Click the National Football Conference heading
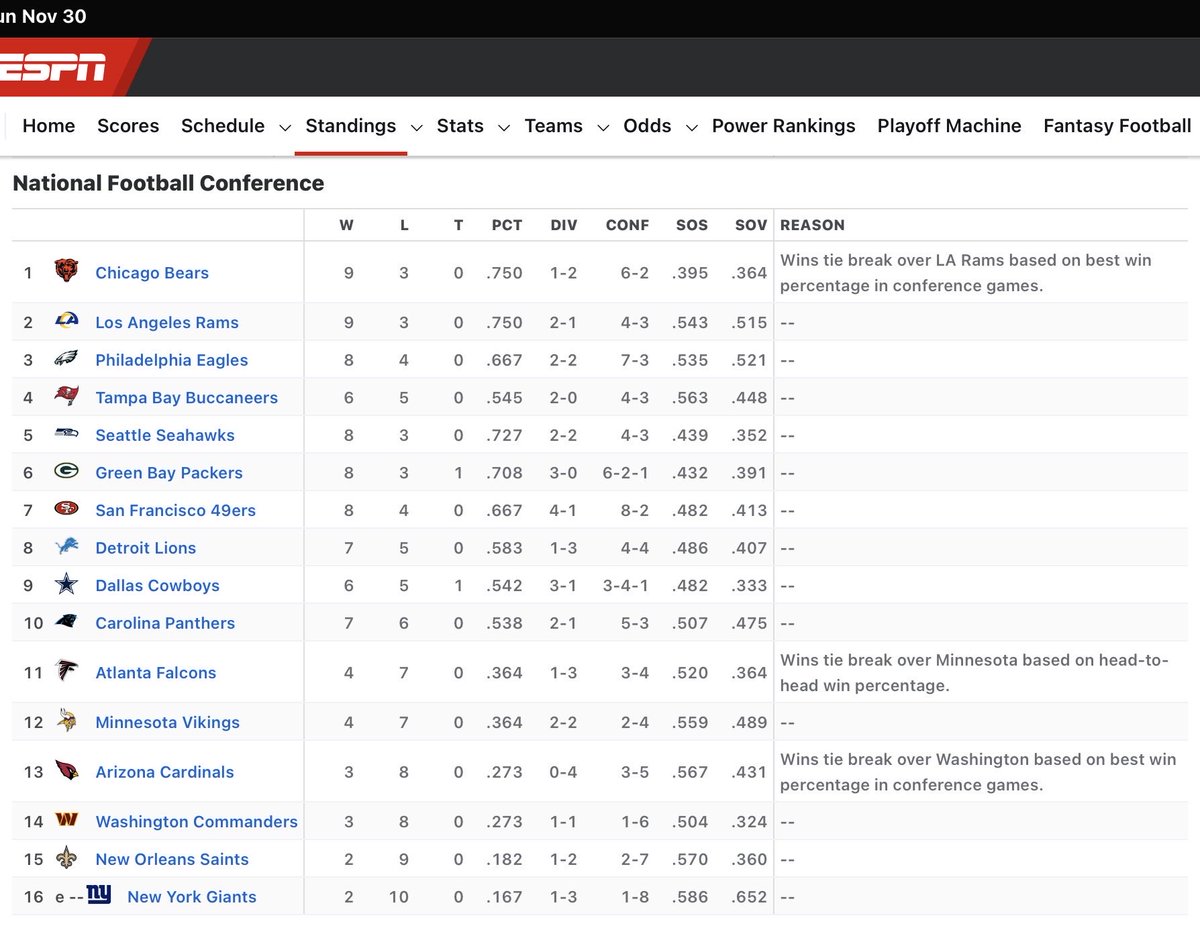This screenshot has width=1200, height=932. pos(168,183)
